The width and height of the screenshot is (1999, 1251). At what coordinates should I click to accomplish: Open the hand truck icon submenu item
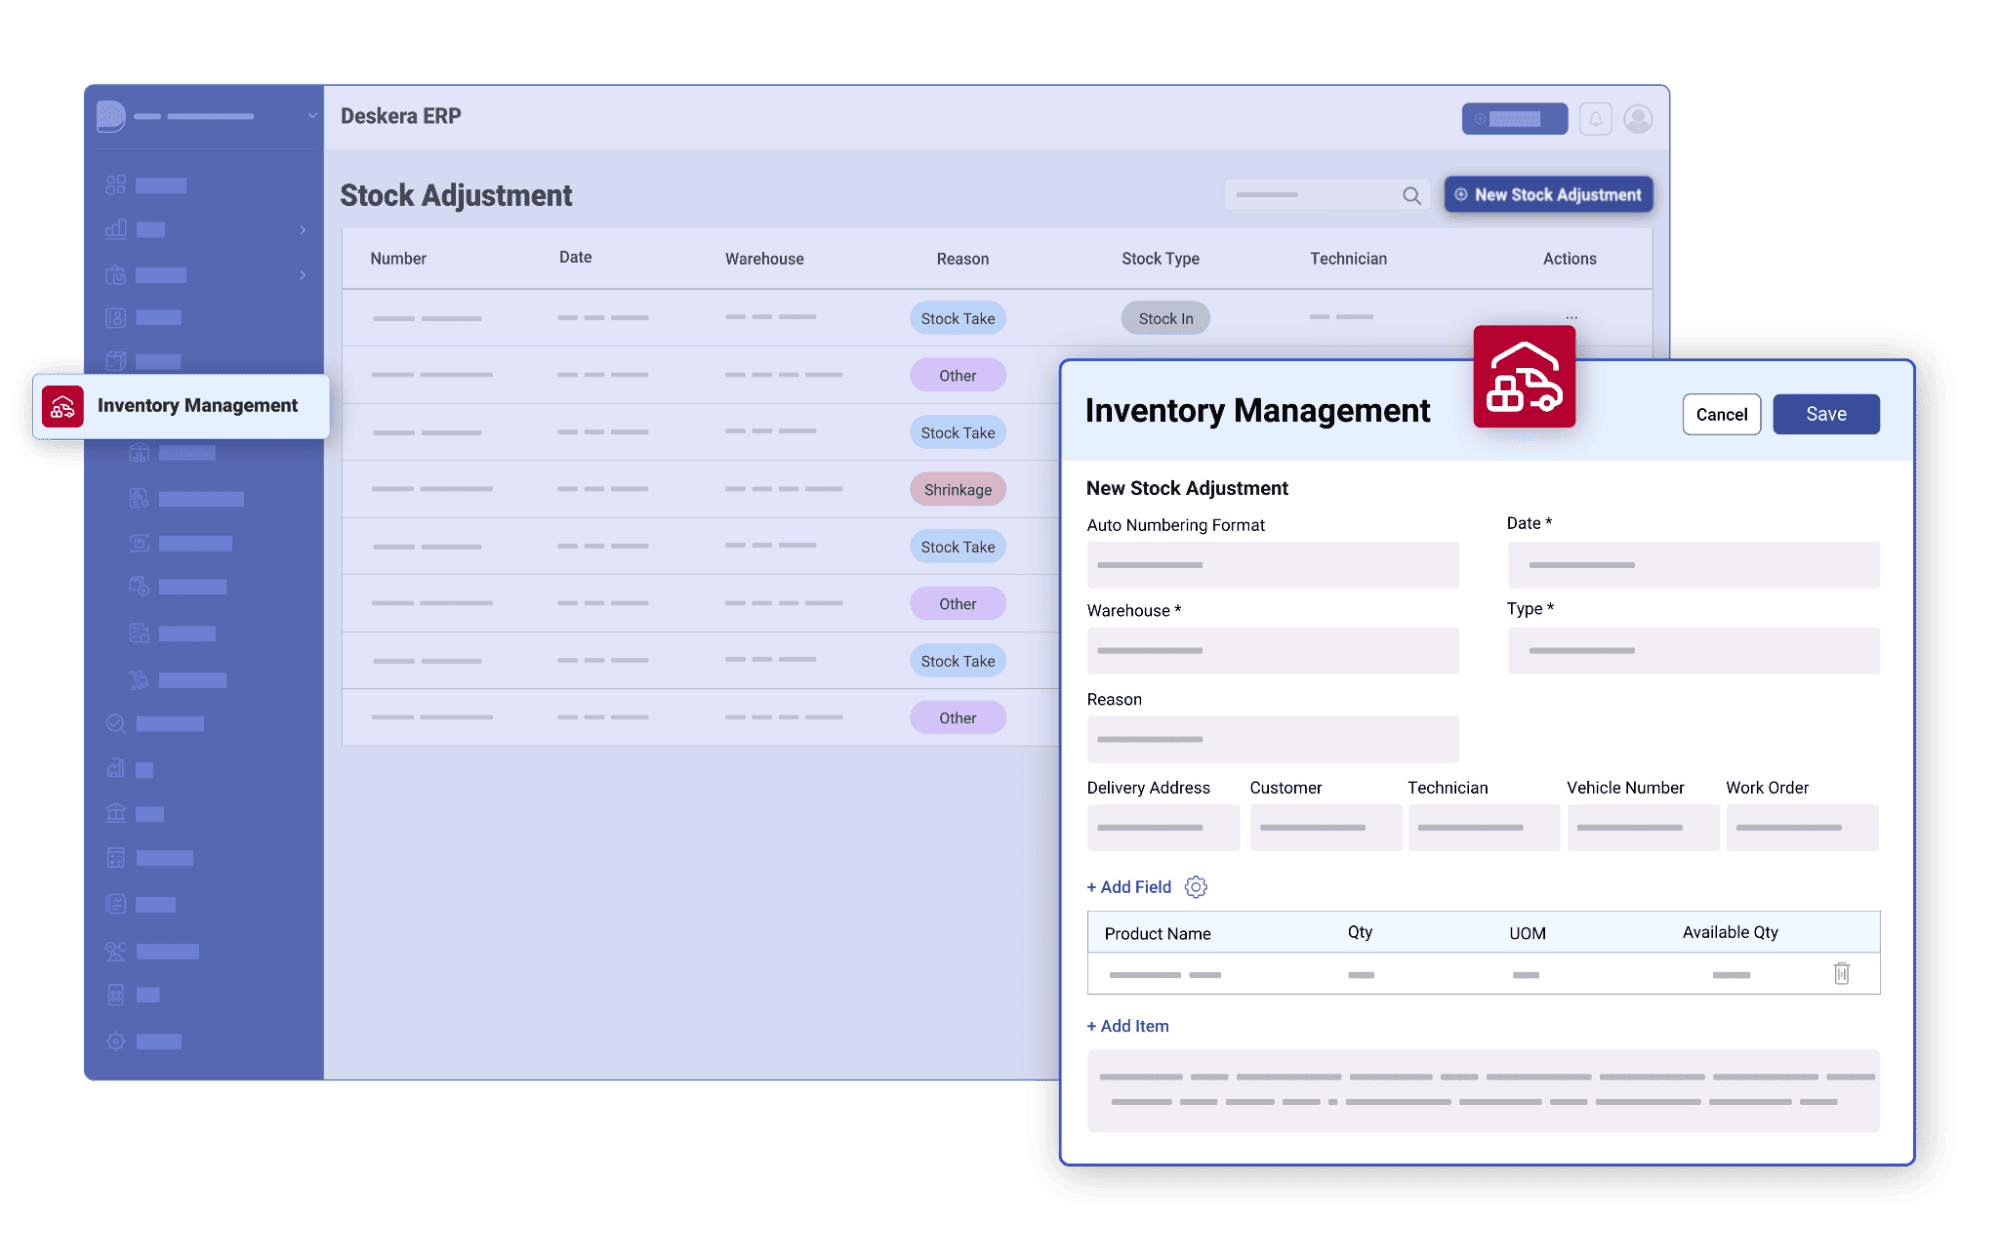pos(139,680)
